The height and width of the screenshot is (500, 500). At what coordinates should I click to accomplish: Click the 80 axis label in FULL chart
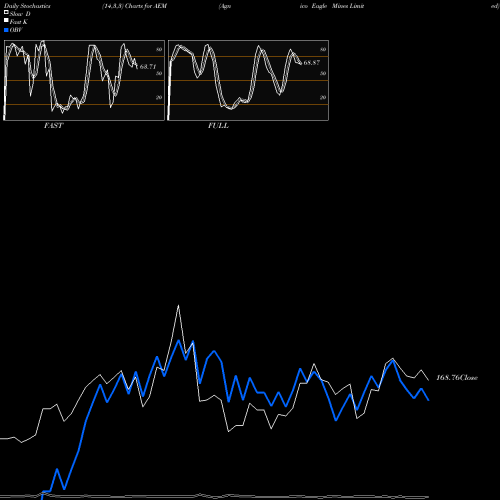[x=323, y=50]
